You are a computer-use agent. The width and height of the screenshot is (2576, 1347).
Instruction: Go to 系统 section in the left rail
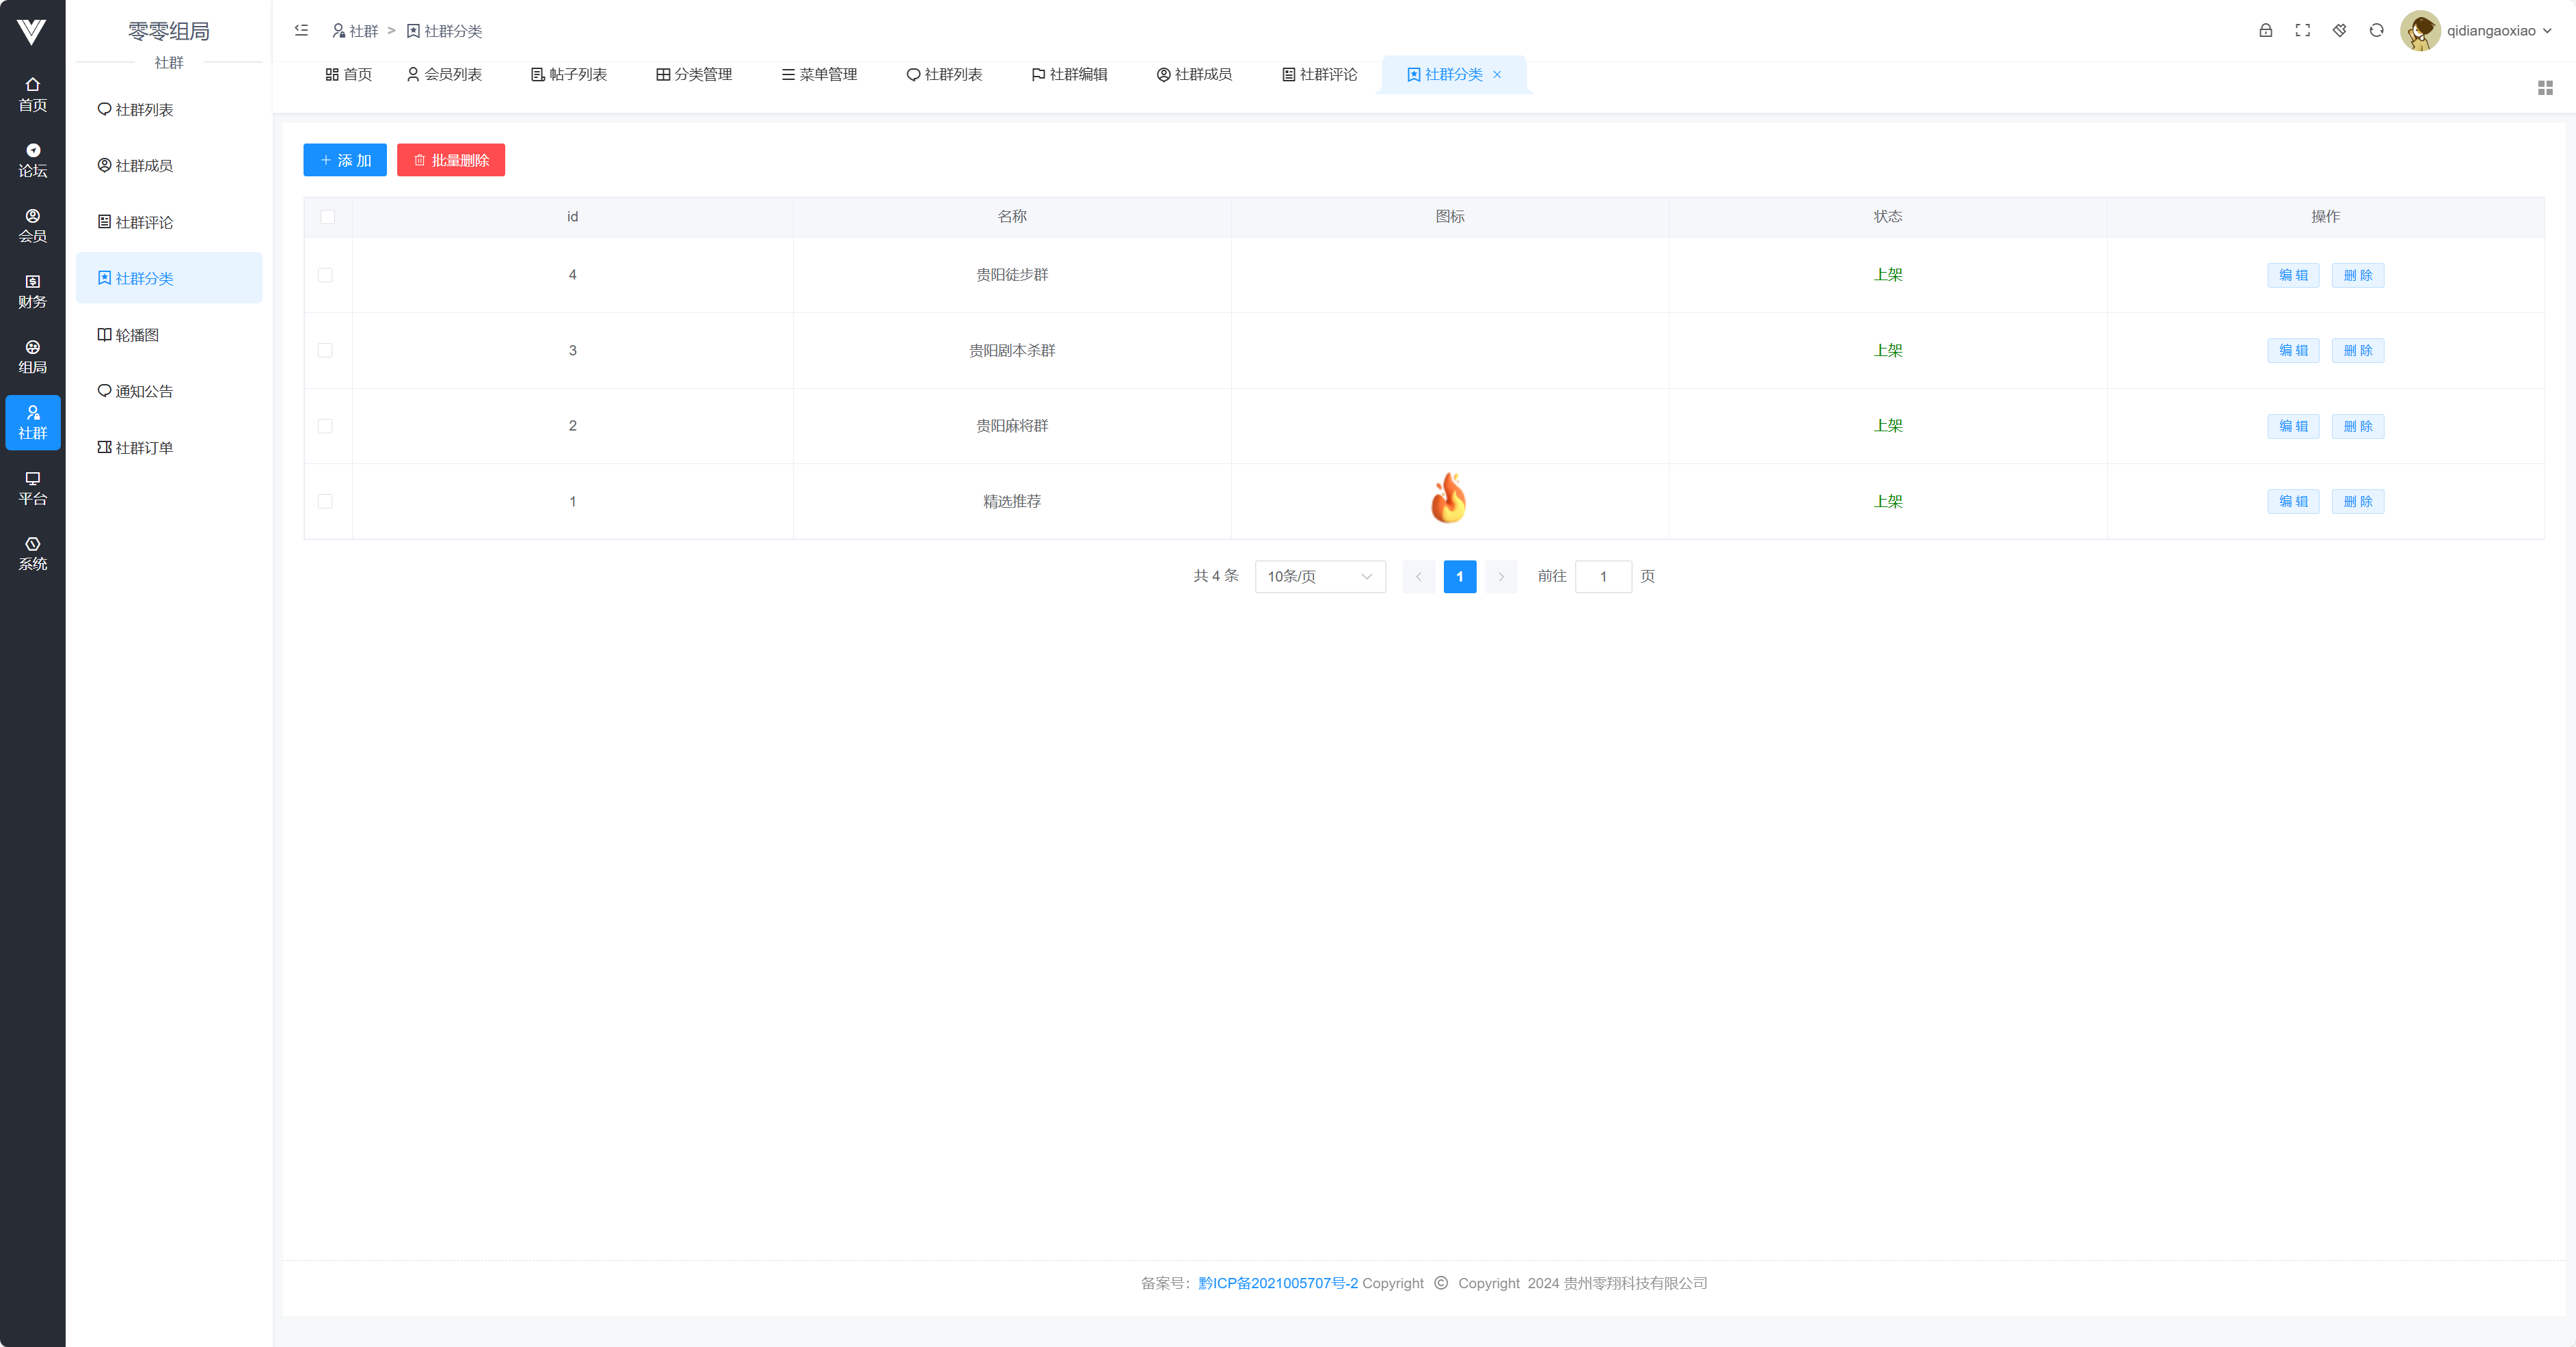pyautogui.click(x=32, y=553)
